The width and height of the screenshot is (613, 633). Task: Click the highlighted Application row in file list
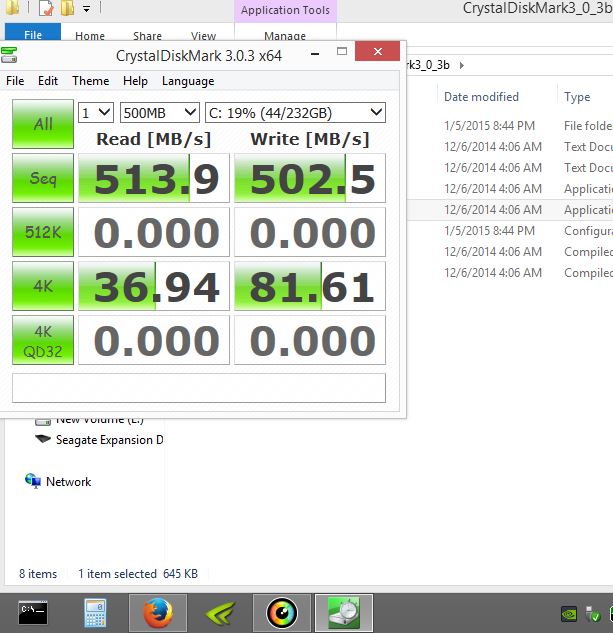[x=510, y=210]
